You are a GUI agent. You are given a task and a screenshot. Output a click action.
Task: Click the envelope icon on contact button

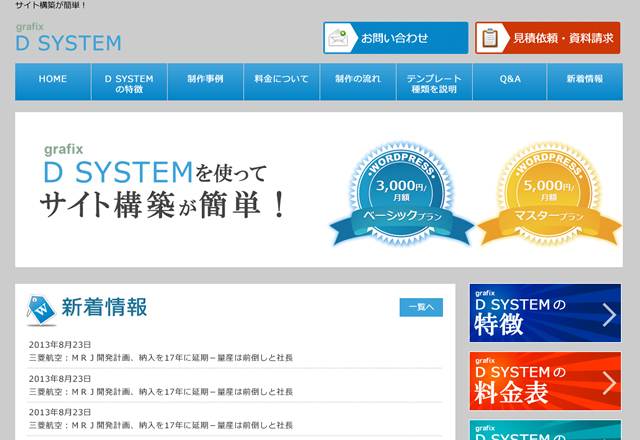338,38
